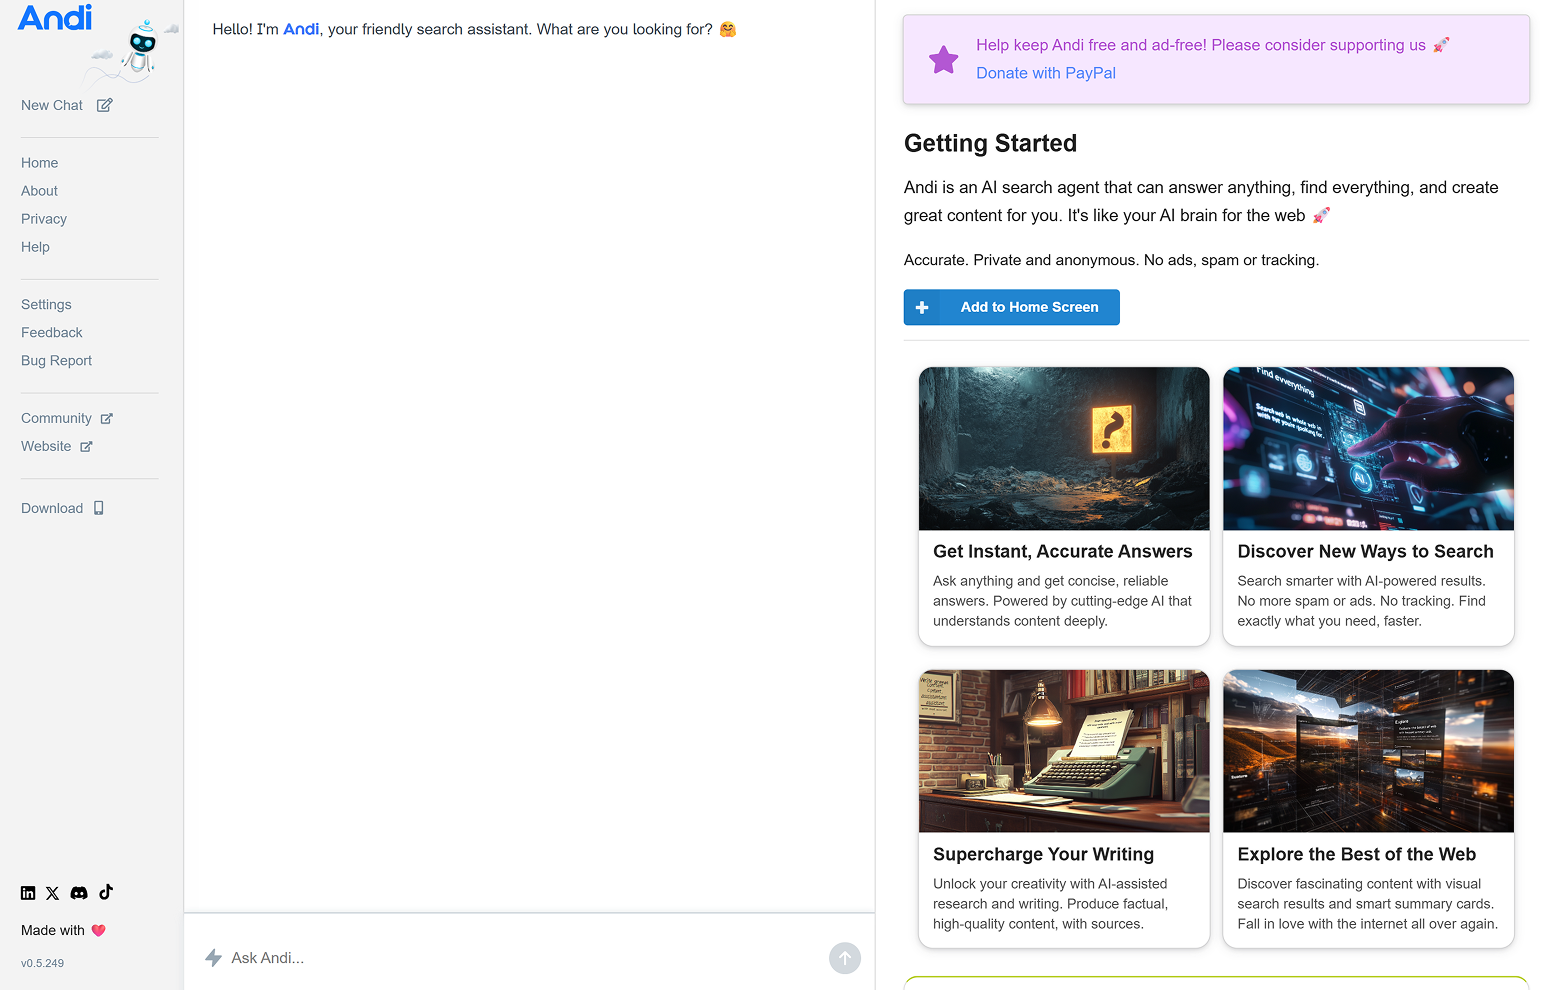Viewport: 1552px width, 990px height.
Task: Open the Discover New Ways to Search thumbnail
Action: point(1368,448)
